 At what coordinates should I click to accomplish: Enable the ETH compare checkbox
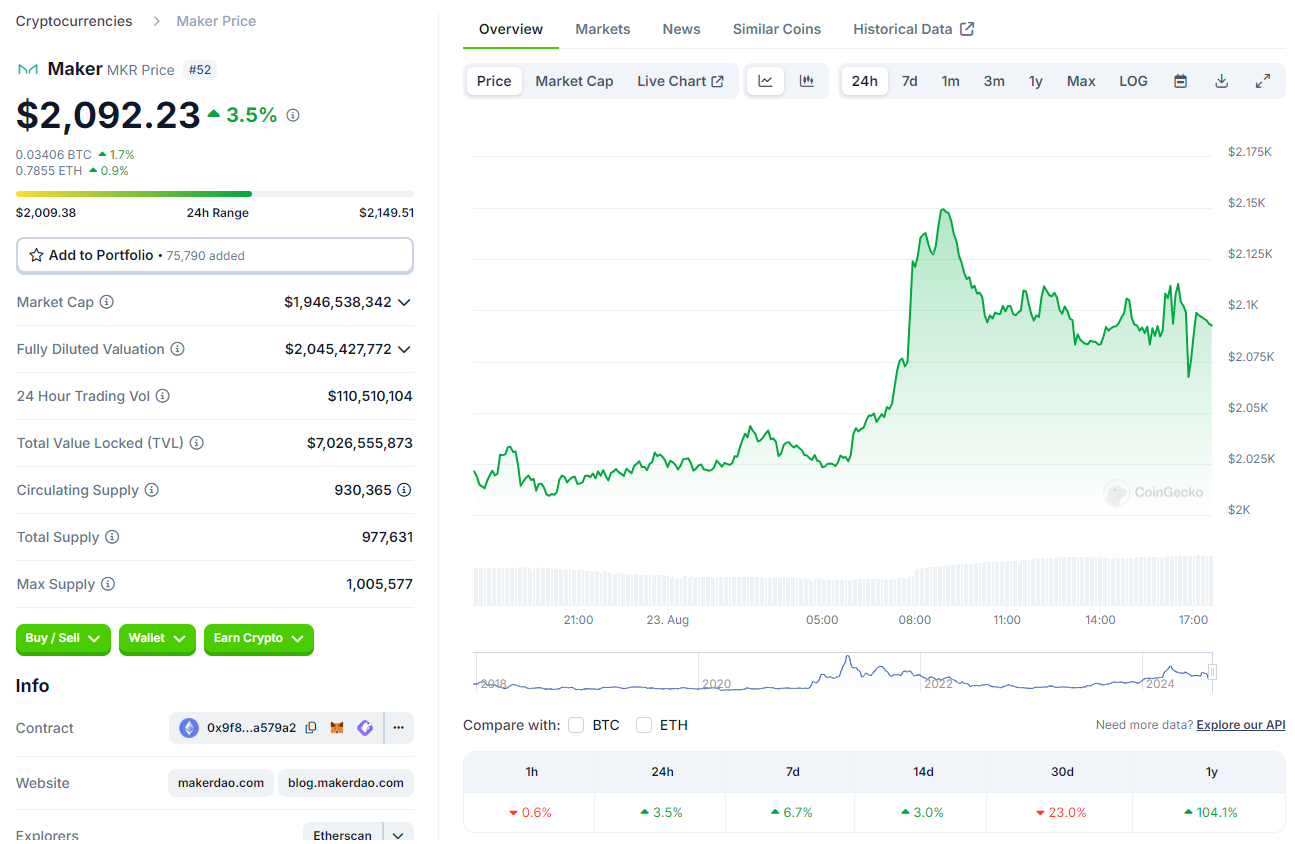pyautogui.click(x=644, y=725)
